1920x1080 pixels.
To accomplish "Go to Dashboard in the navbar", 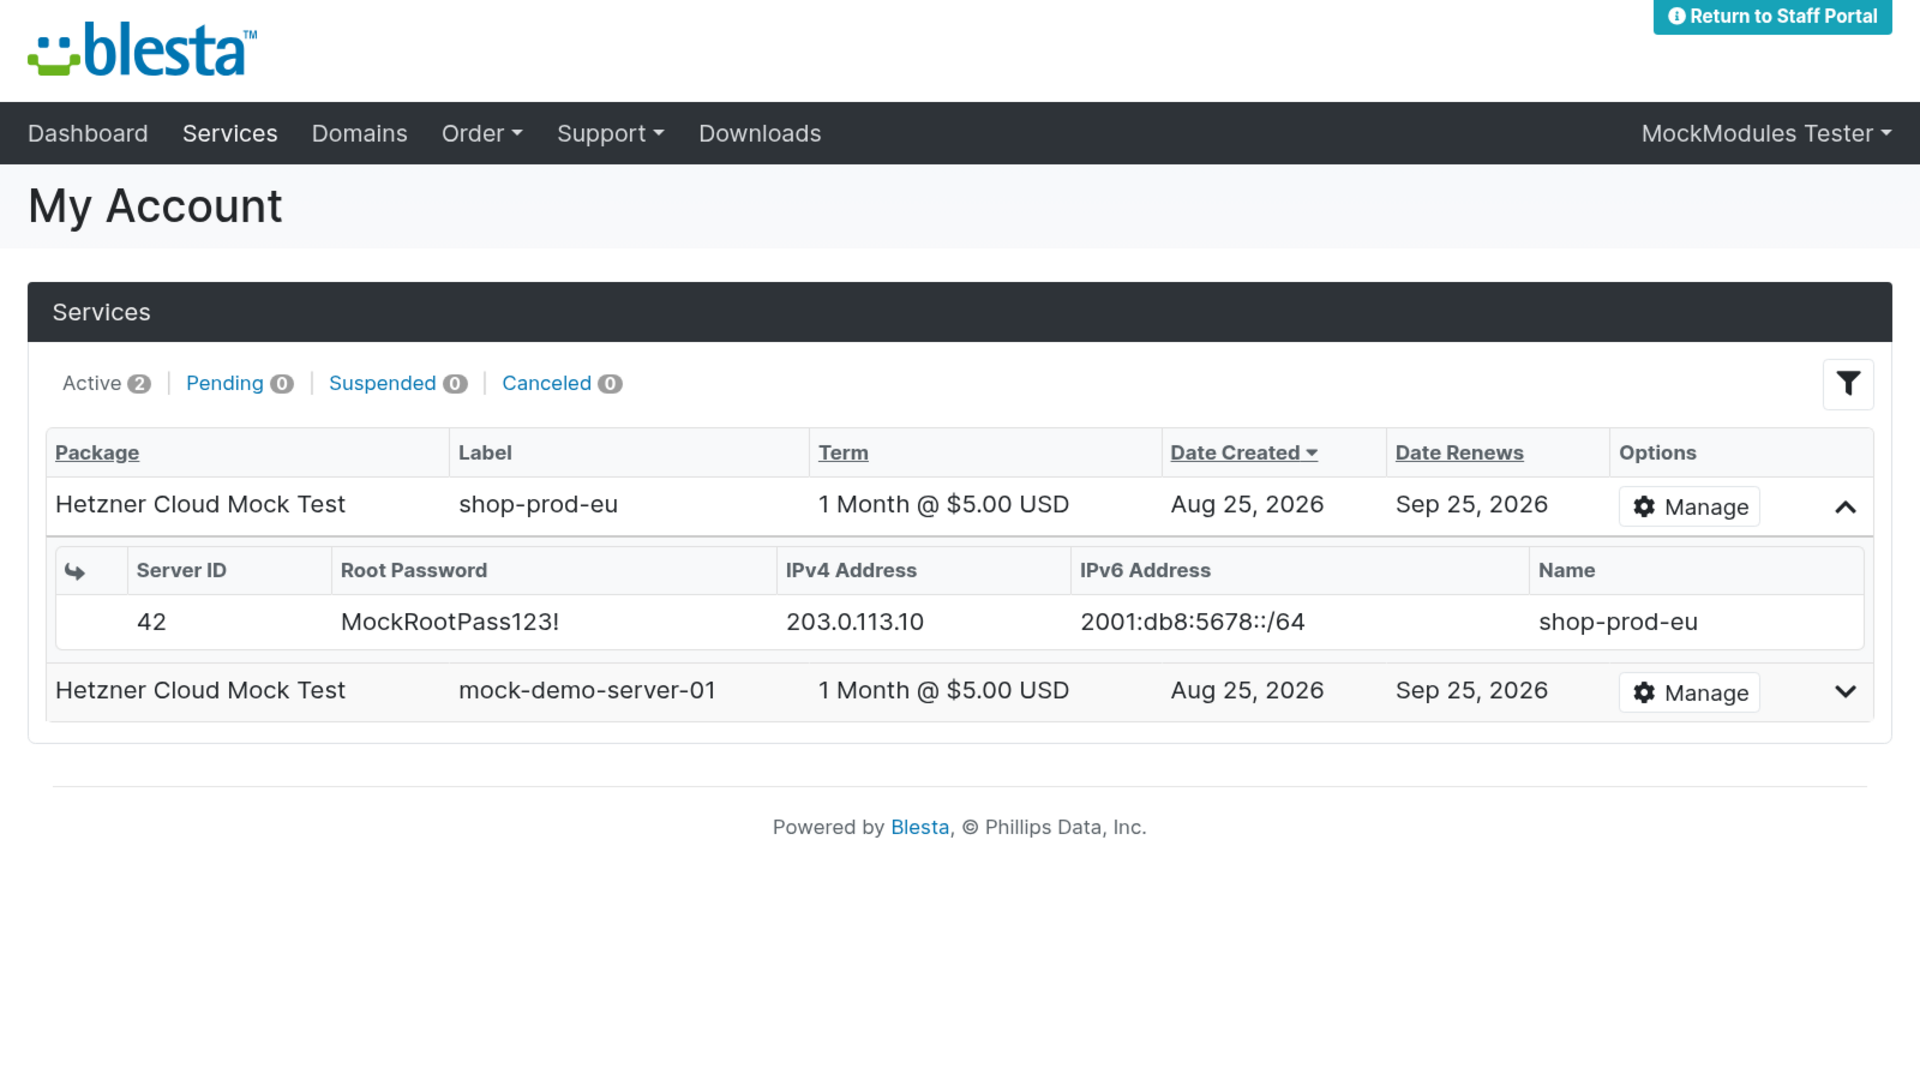I will click(x=88, y=133).
